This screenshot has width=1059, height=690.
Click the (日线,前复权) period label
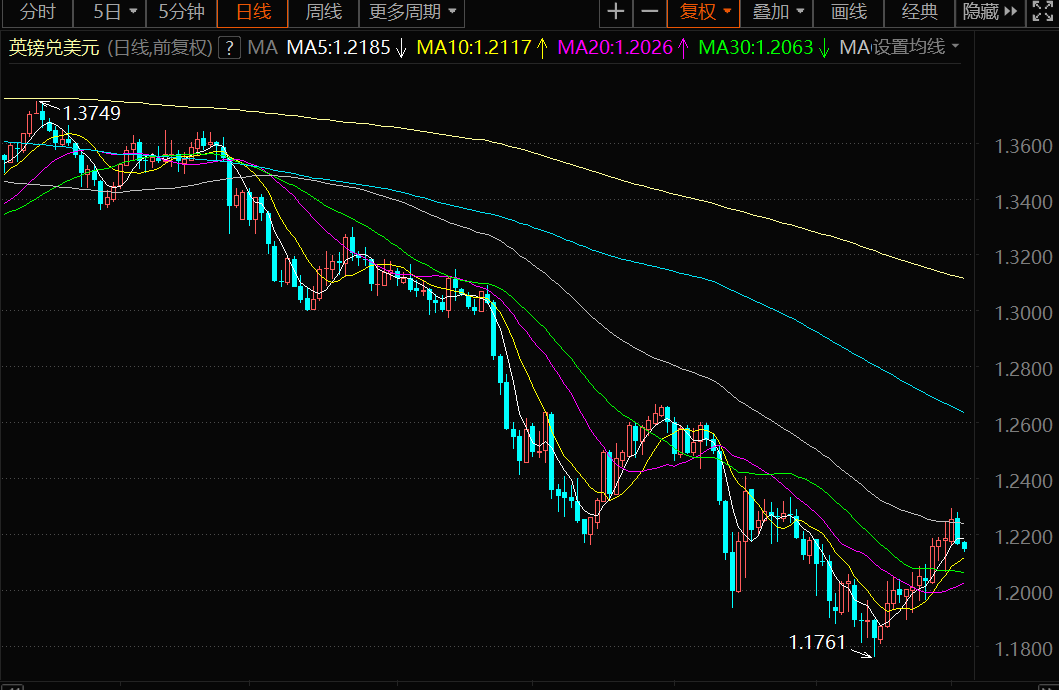[x=160, y=48]
